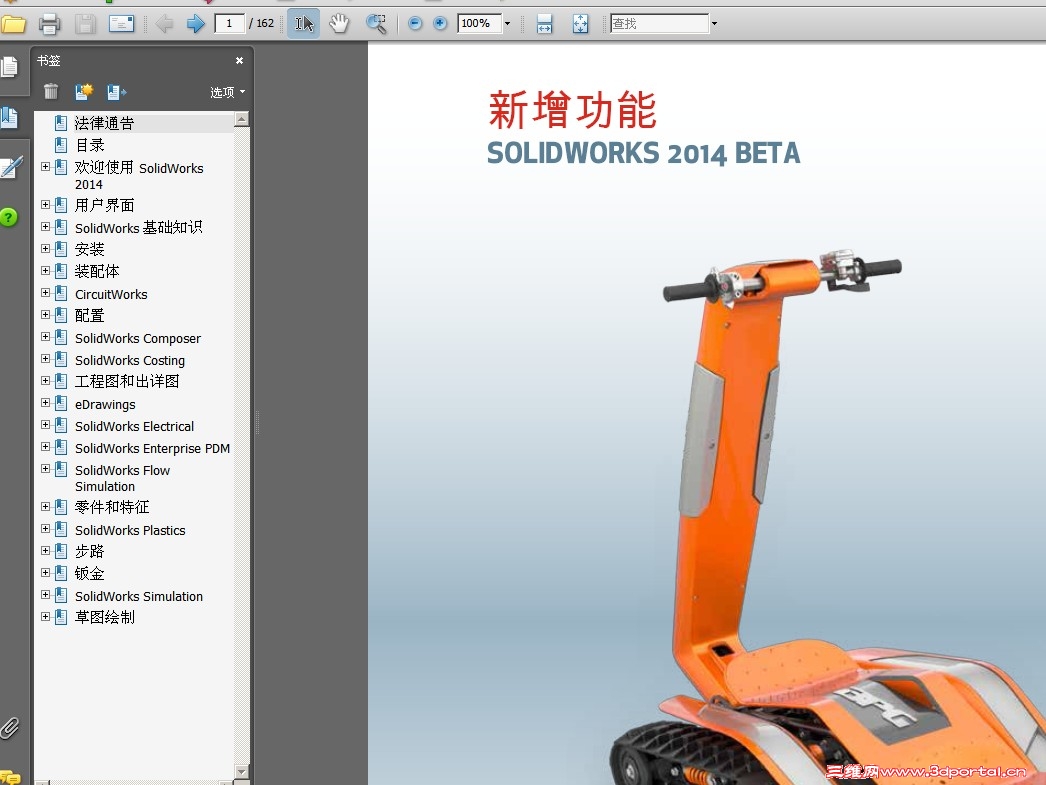Viewport: 1046px width, 785px height.
Task: Open attachments paperclip panel
Action: [9, 728]
